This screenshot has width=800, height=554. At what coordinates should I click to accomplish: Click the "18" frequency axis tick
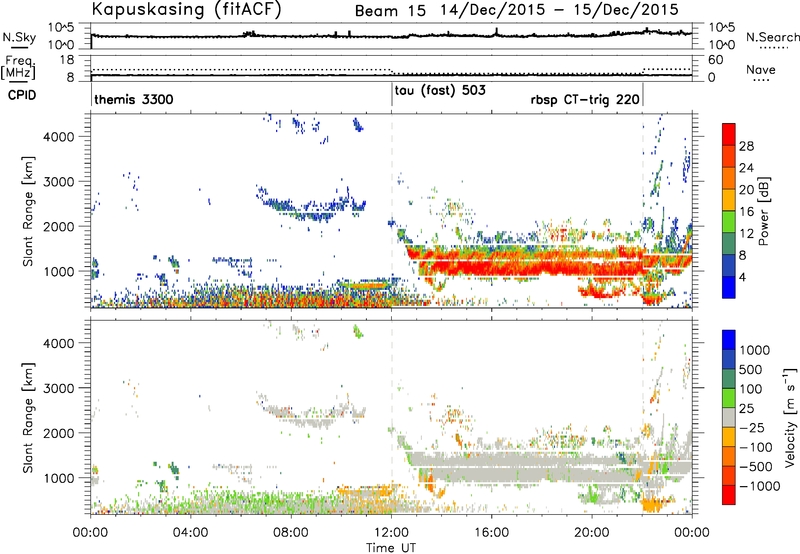click(x=67, y=60)
